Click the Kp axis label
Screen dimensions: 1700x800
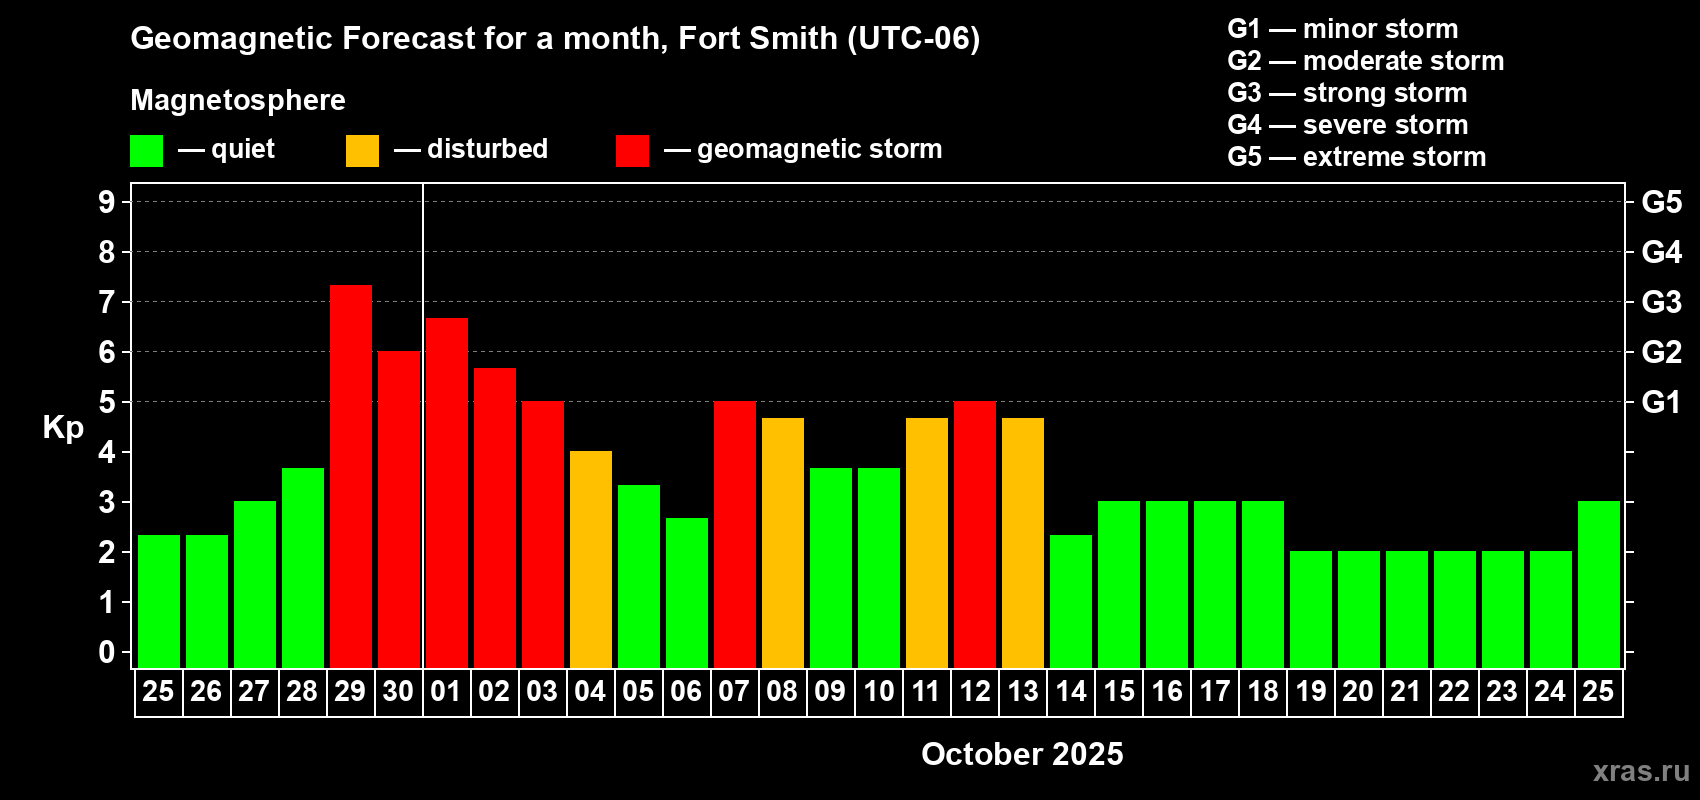[63, 428]
